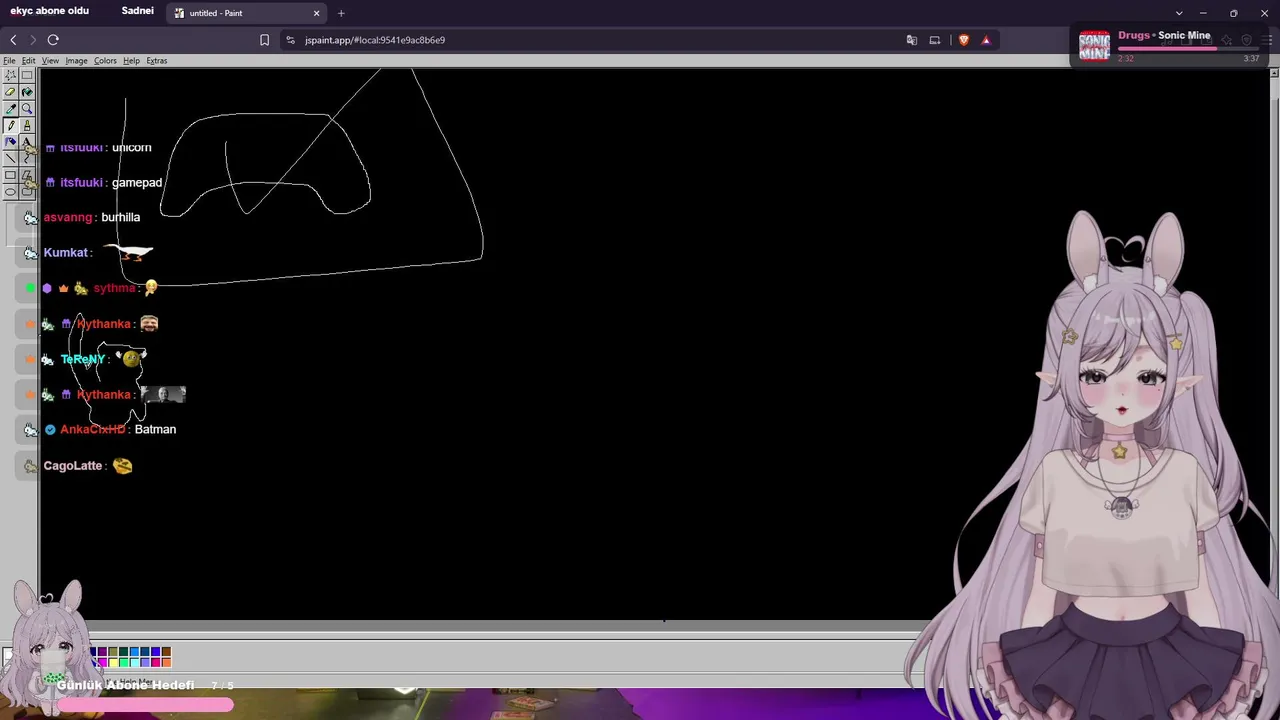
Task: Open the File menu
Action: 9,61
